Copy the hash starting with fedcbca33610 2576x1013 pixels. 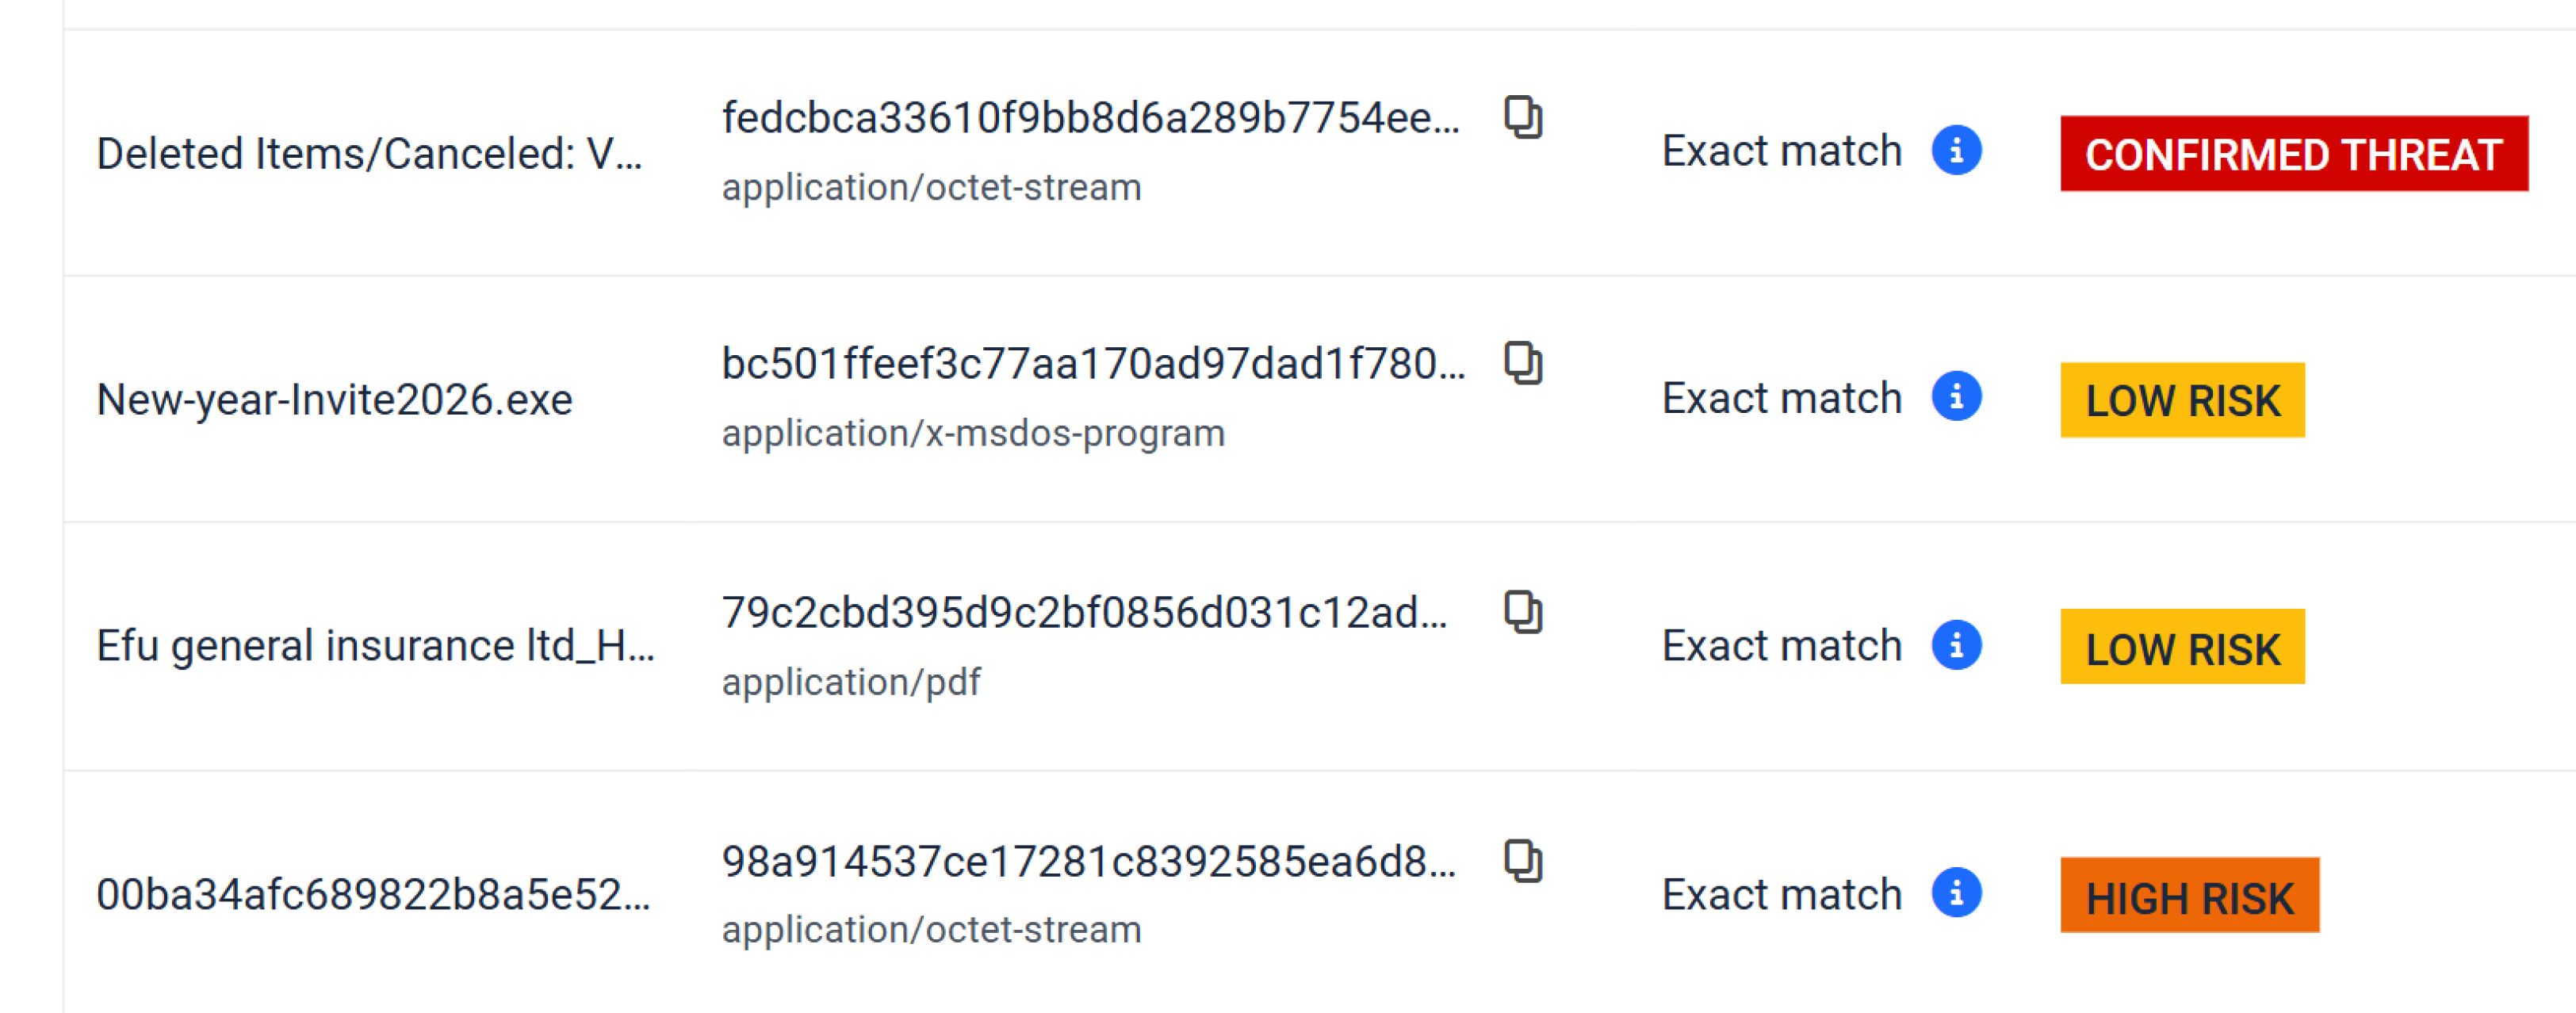(1523, 118)
